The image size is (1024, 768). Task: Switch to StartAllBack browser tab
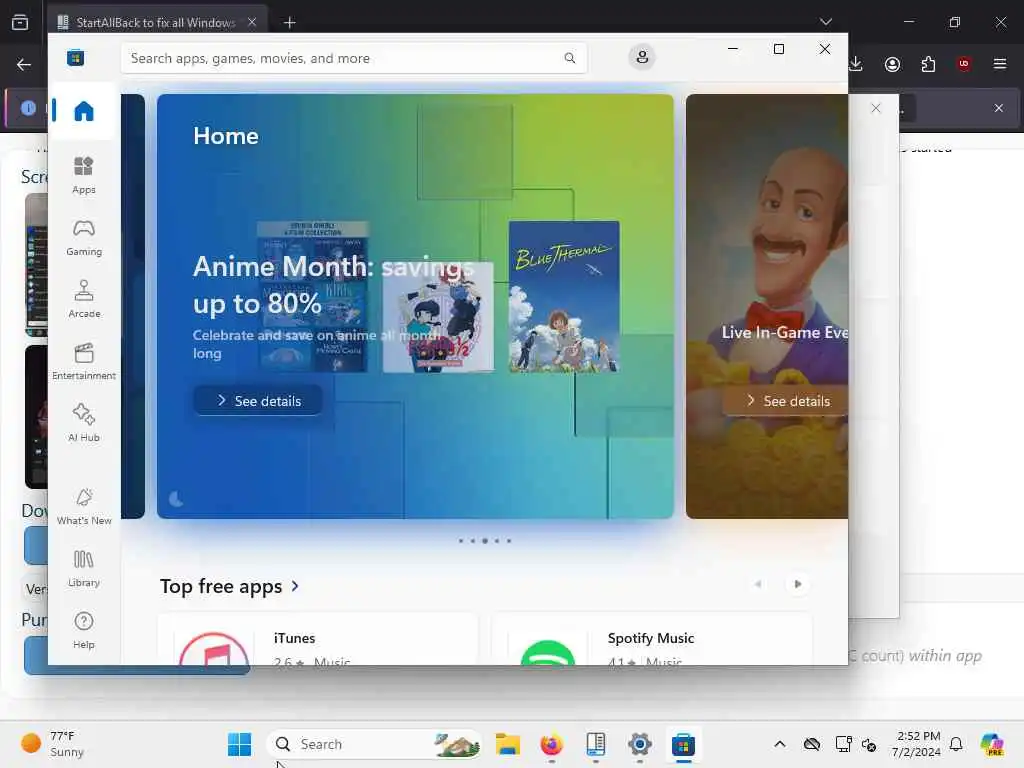157,22
